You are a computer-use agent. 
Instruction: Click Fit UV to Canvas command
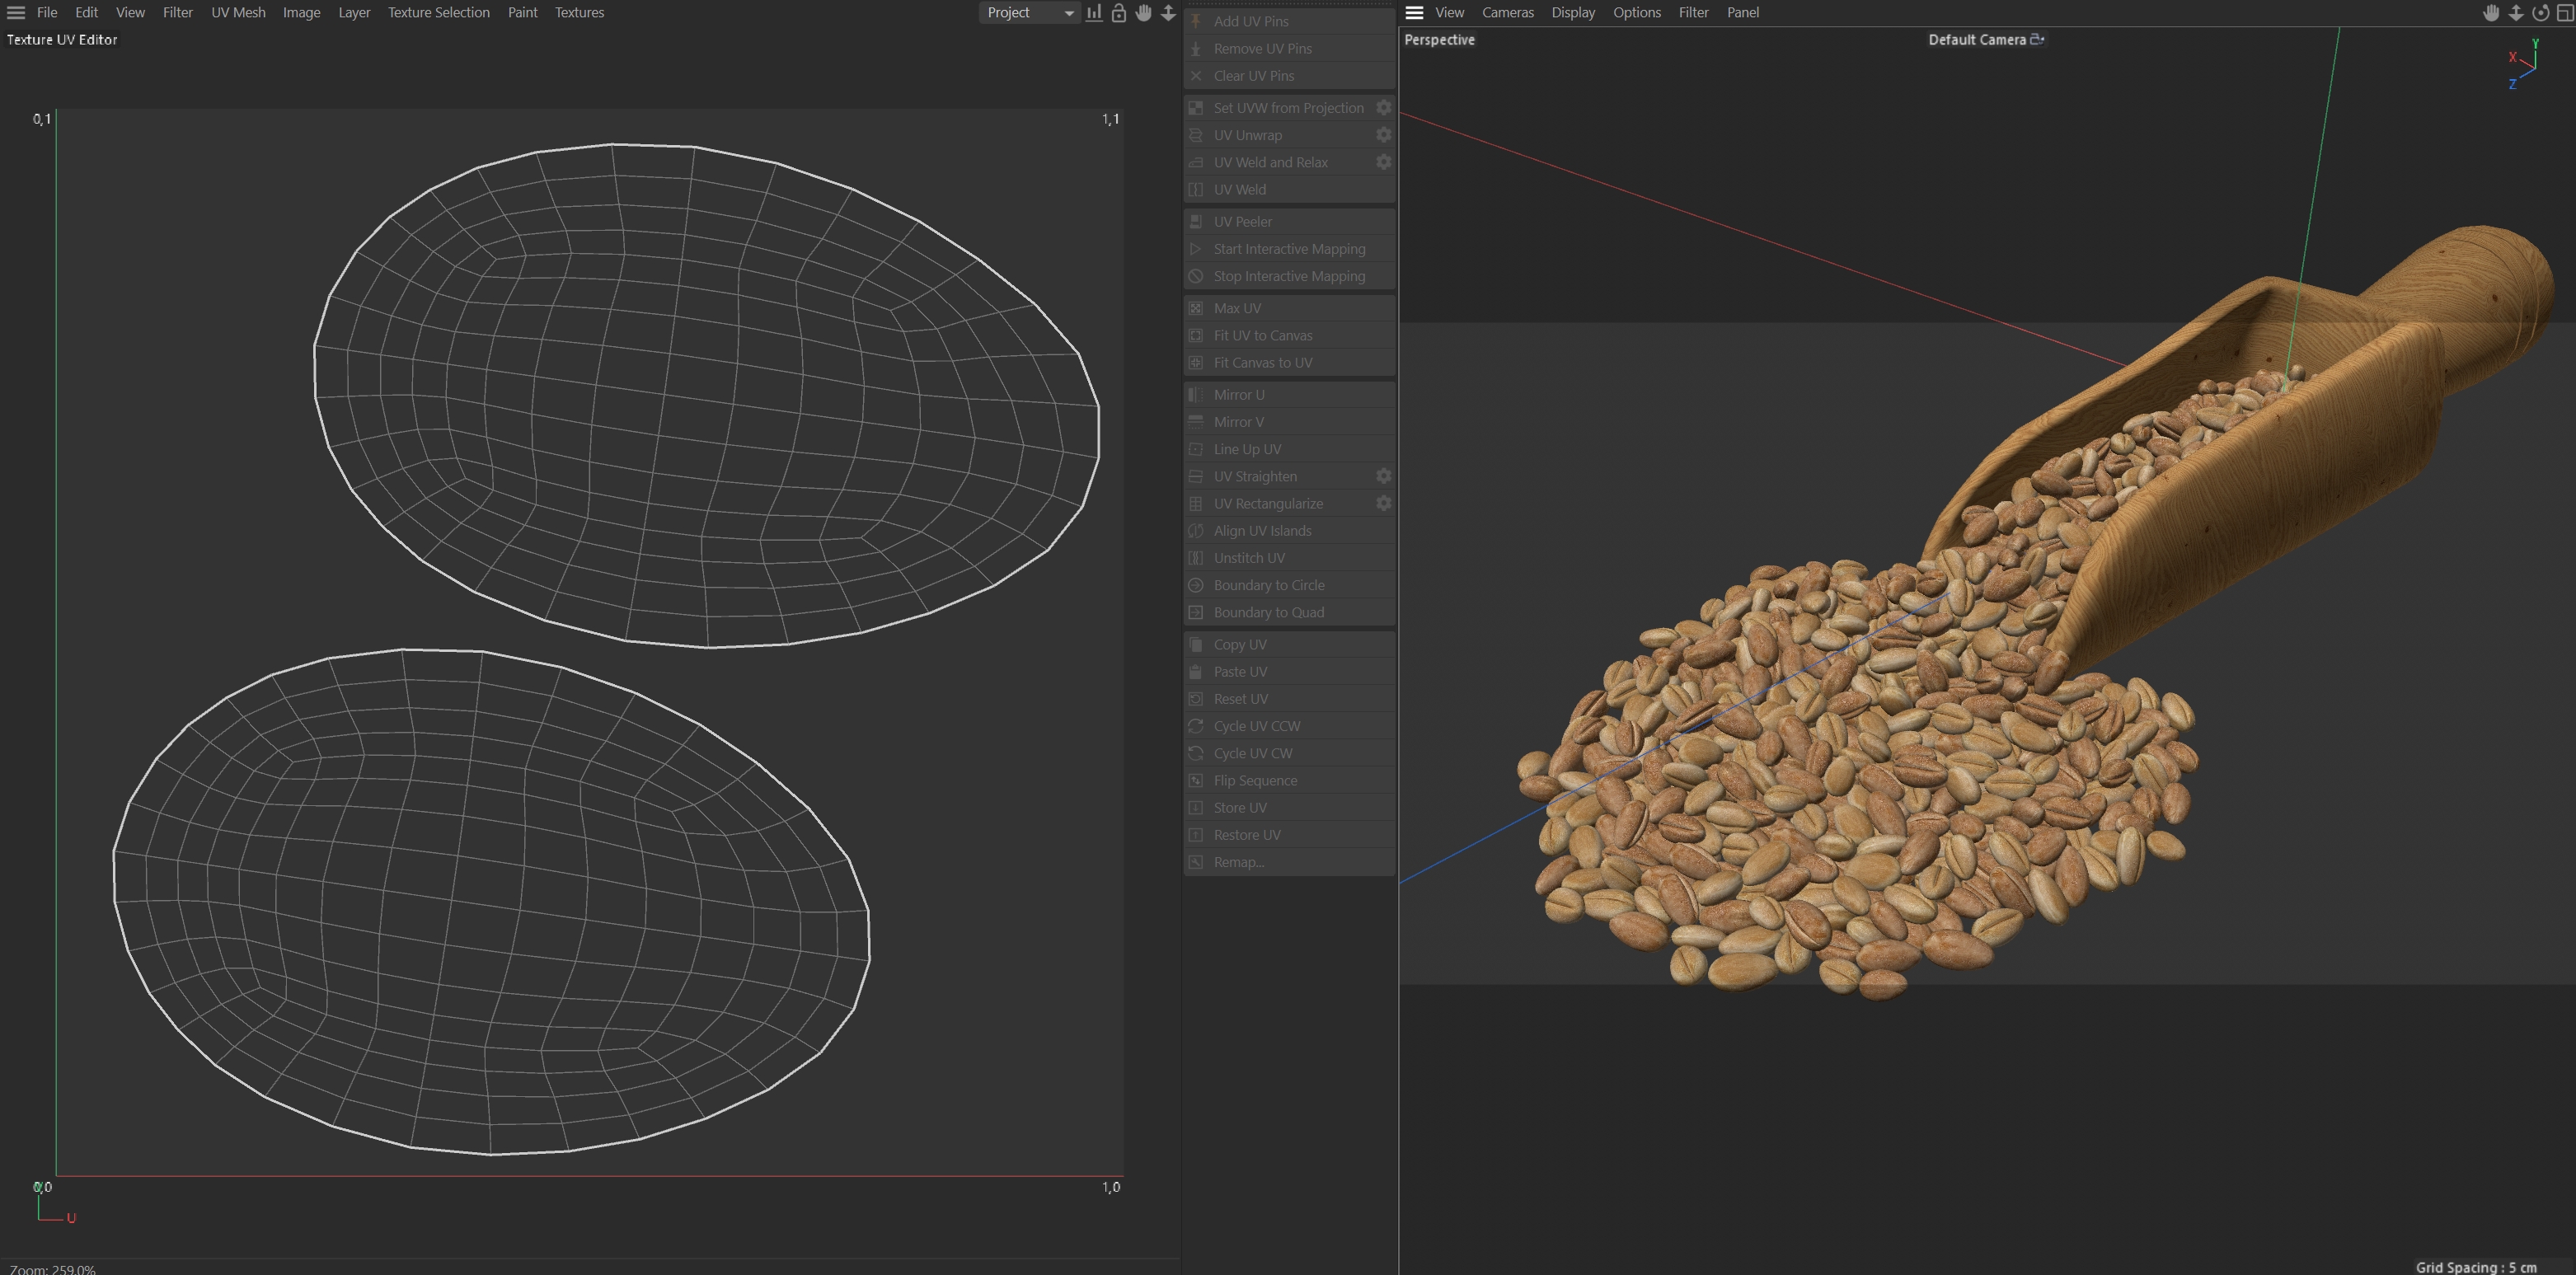pyautogui.click(x=1262, y=335)
